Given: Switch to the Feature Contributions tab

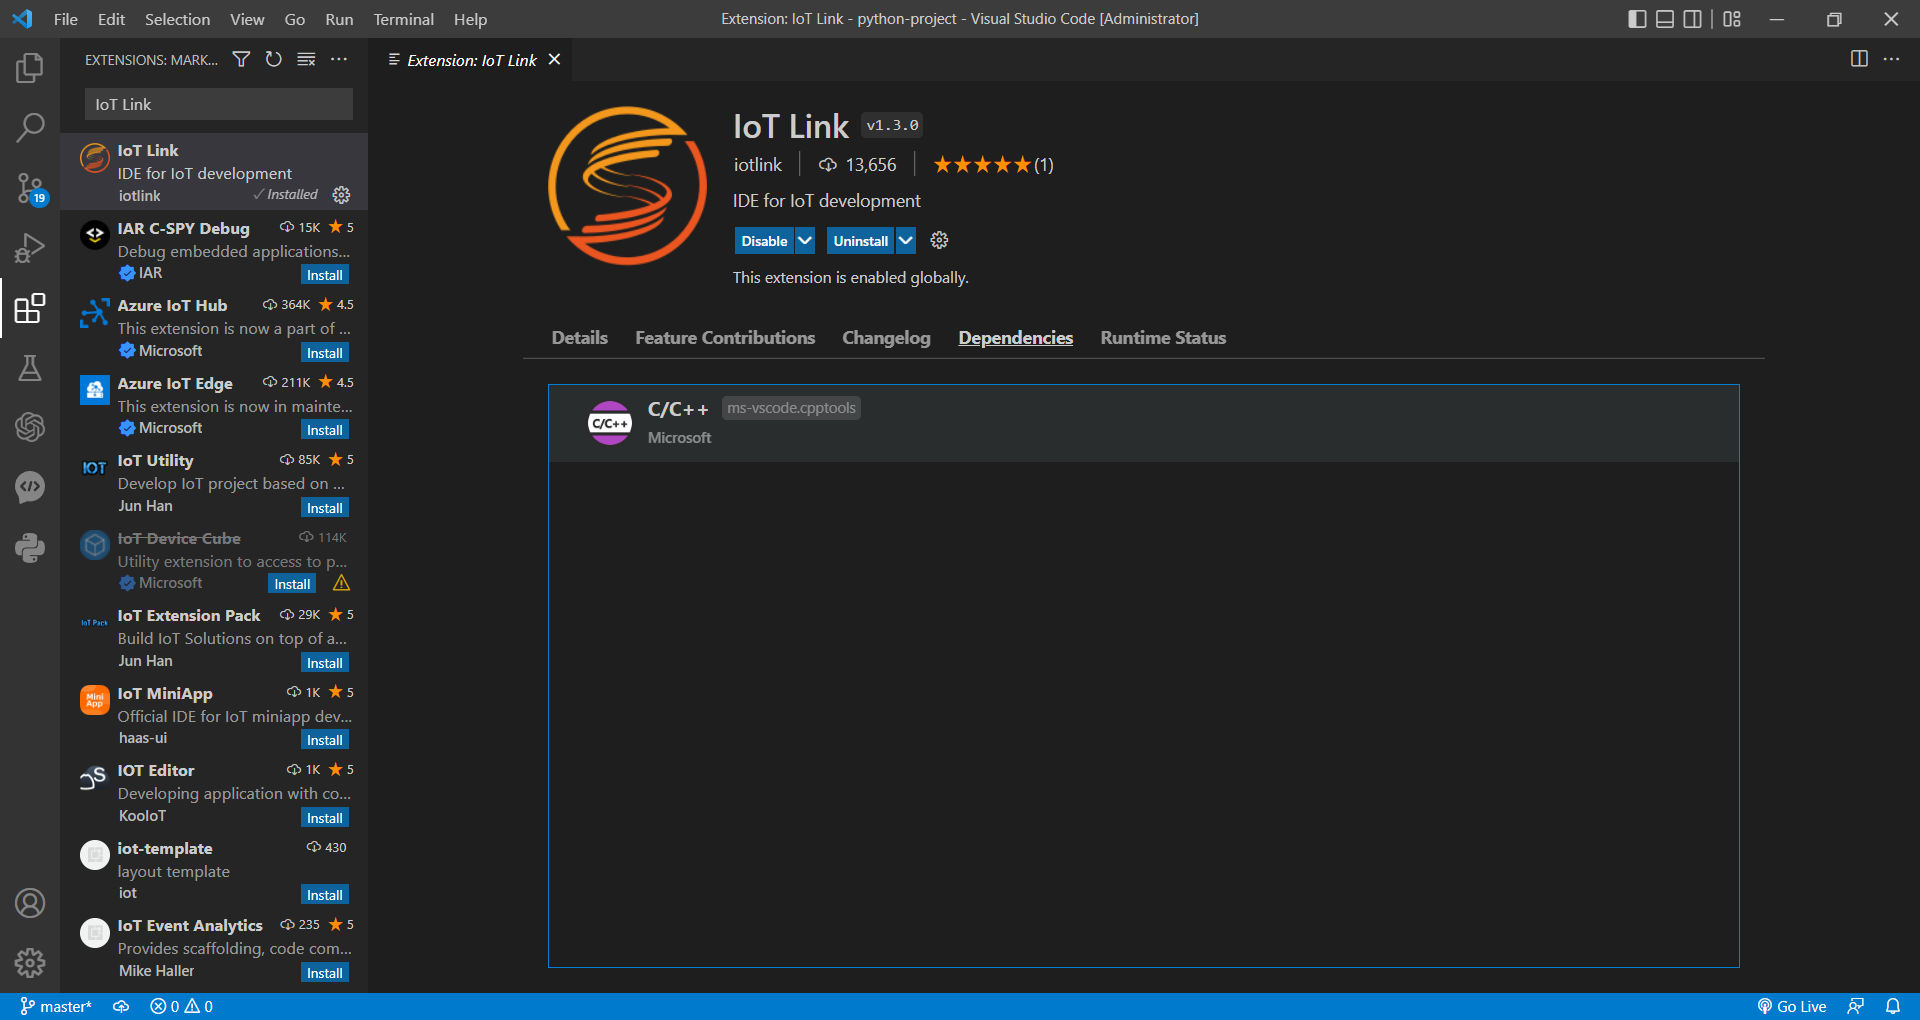Looking at the screenshot, I should (x=725, y=338).
